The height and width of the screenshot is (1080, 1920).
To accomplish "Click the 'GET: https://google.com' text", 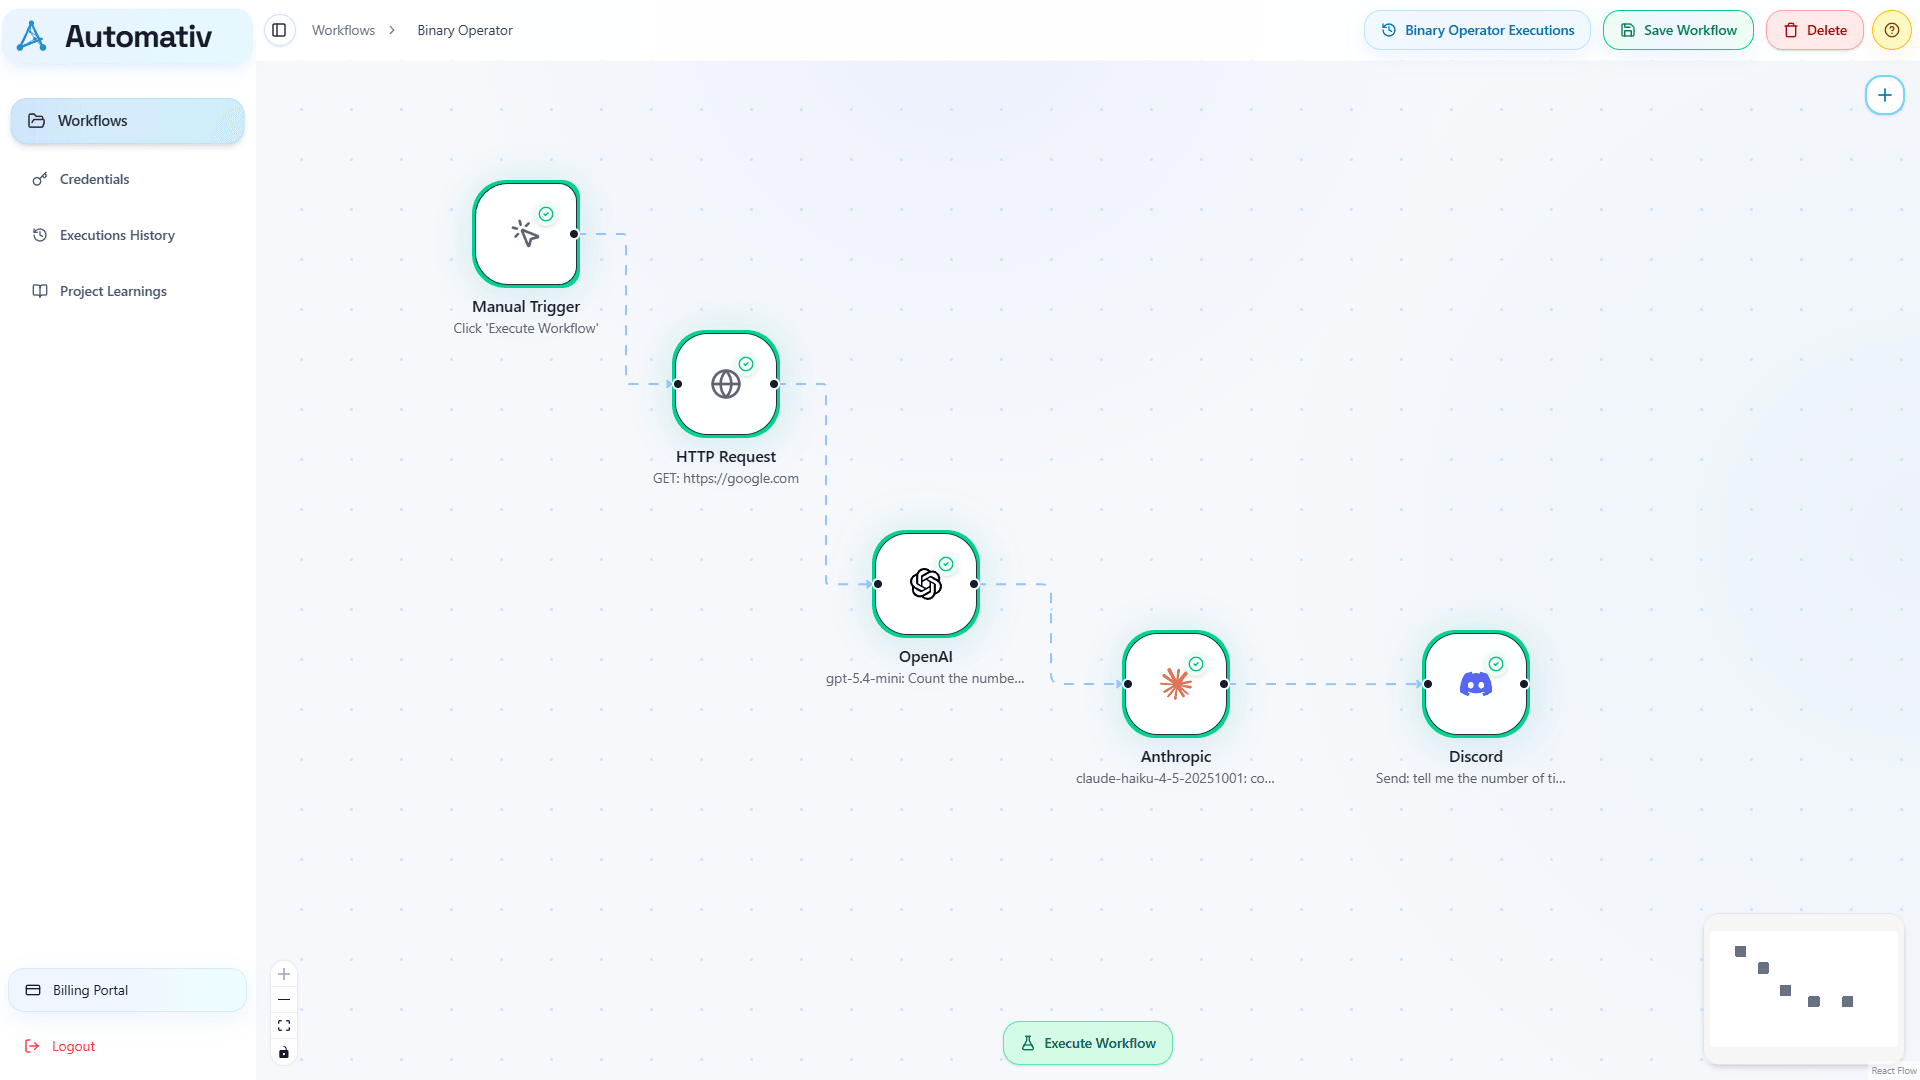I will point(726,478).
